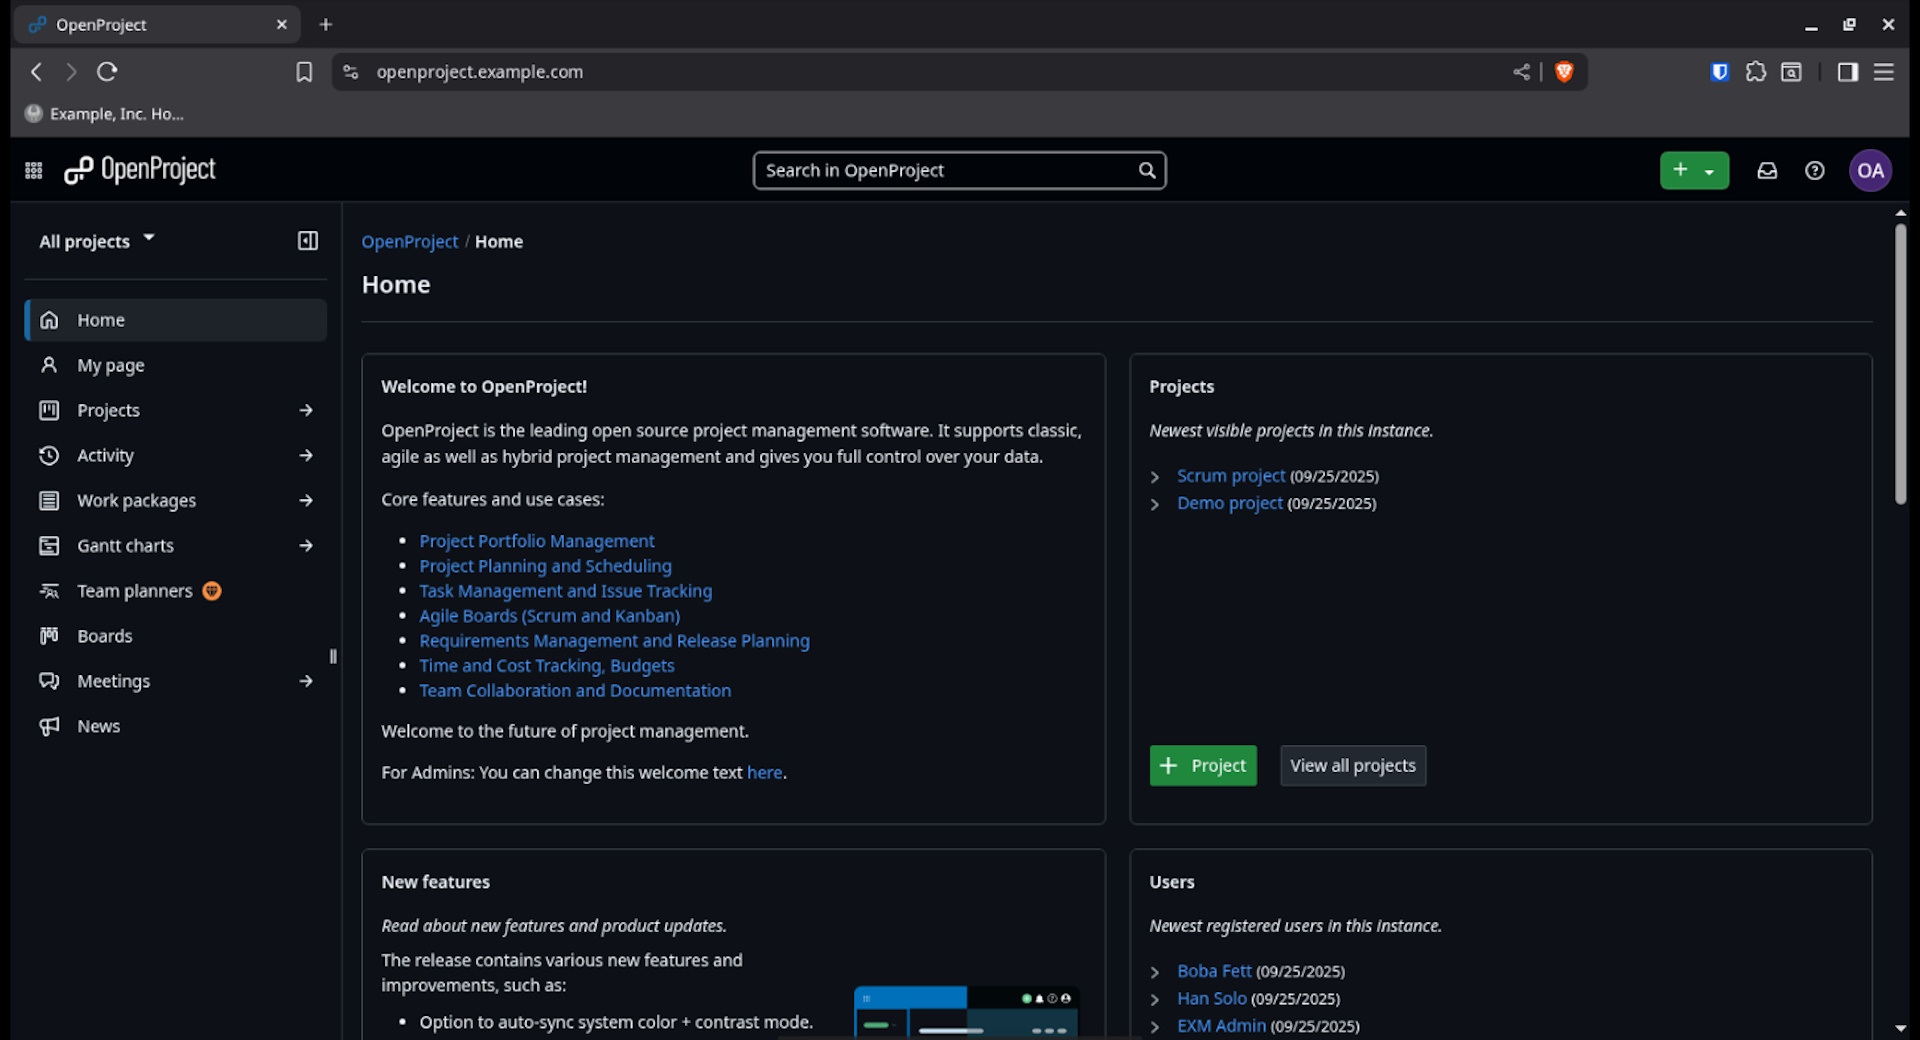The width and height of the screenshot is (1920, 1040).
Task: Open the OA avatar menu
Action: pyautogui.click(x=1871, y=170)
